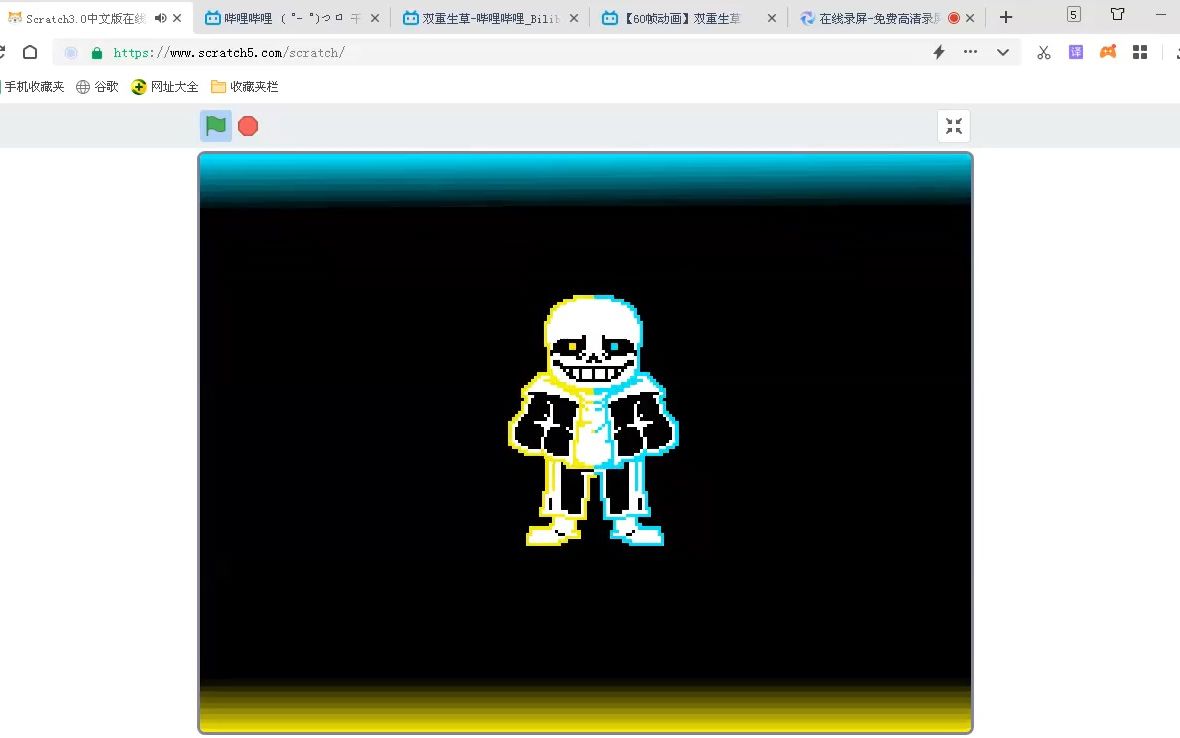Open the extensions grid icon

click(1140, 52)
